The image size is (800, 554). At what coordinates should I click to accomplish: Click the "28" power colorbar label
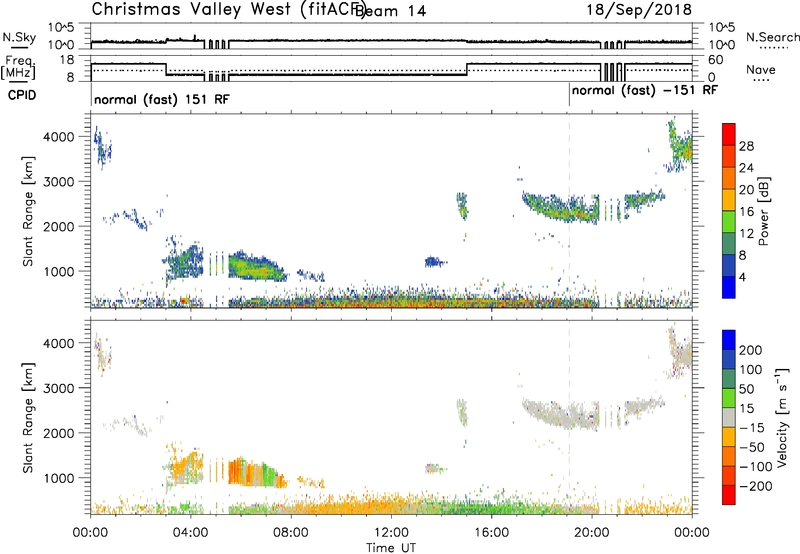(746, 146)
